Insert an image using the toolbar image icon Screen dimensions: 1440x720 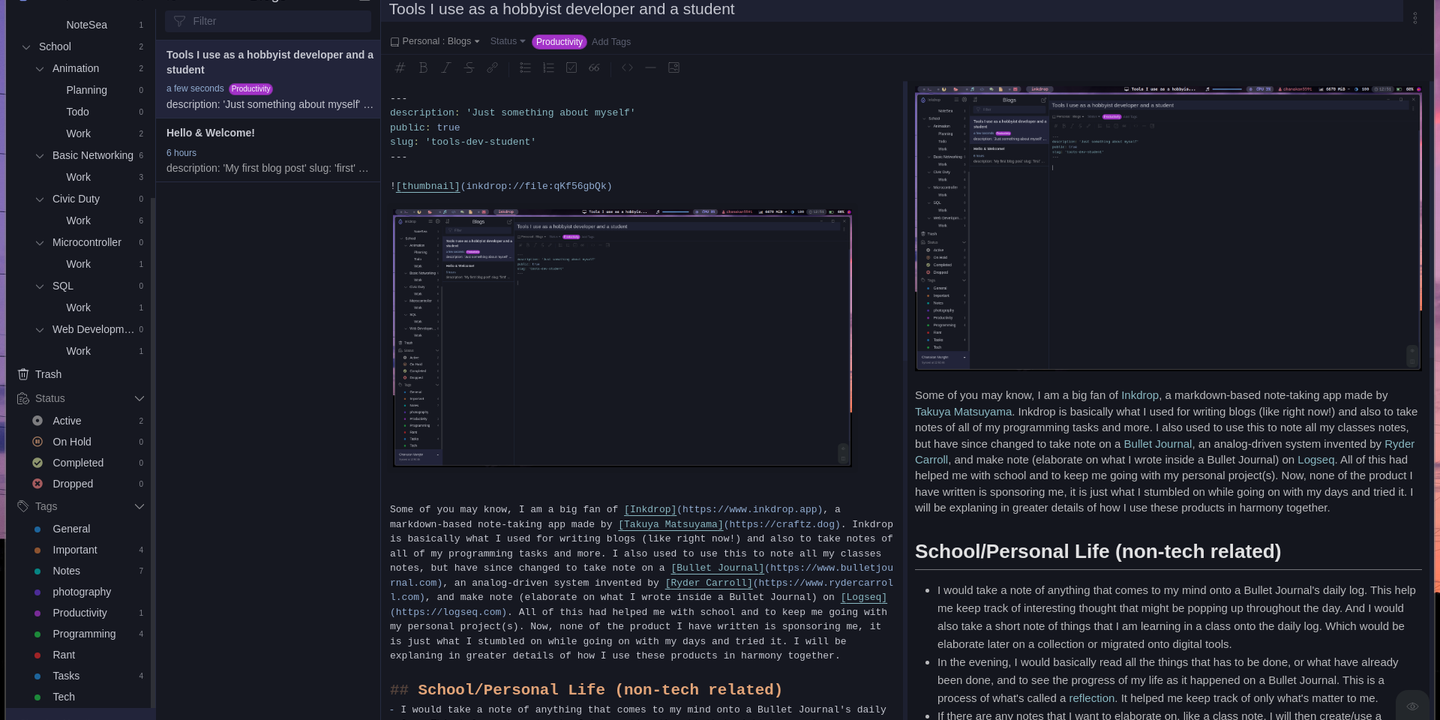(673, 68)
